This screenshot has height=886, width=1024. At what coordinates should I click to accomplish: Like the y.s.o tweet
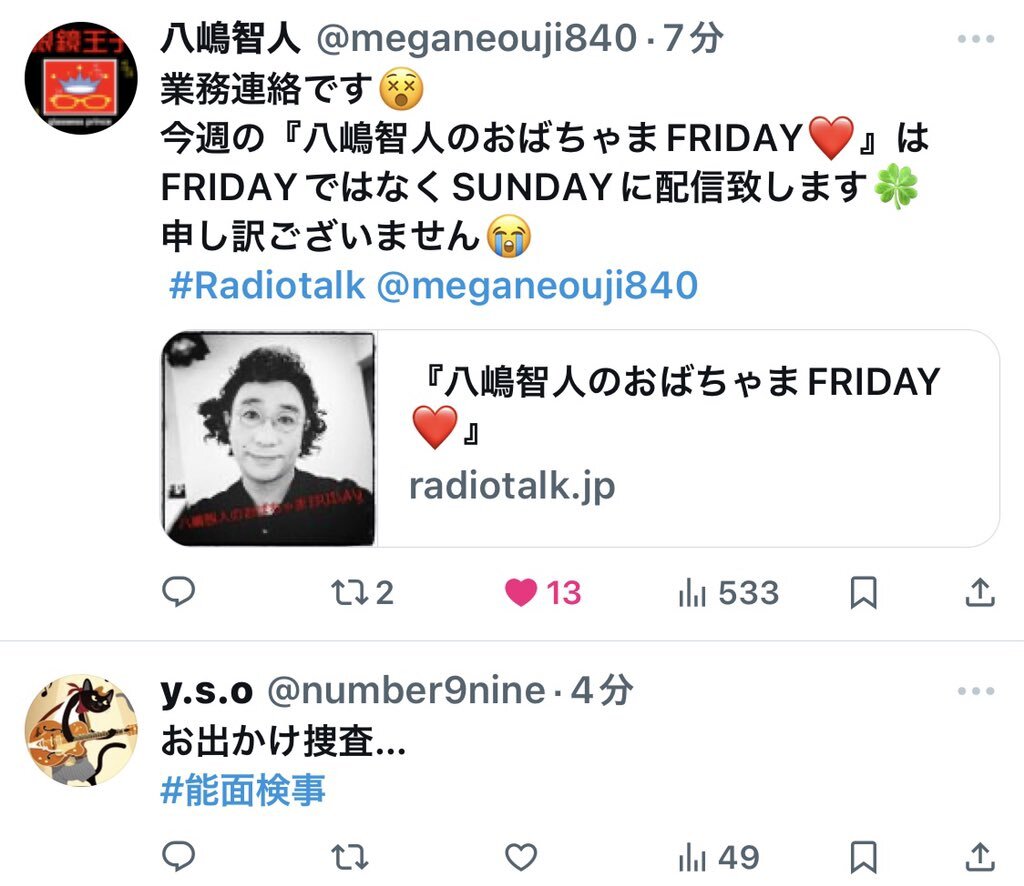[521, 857]
